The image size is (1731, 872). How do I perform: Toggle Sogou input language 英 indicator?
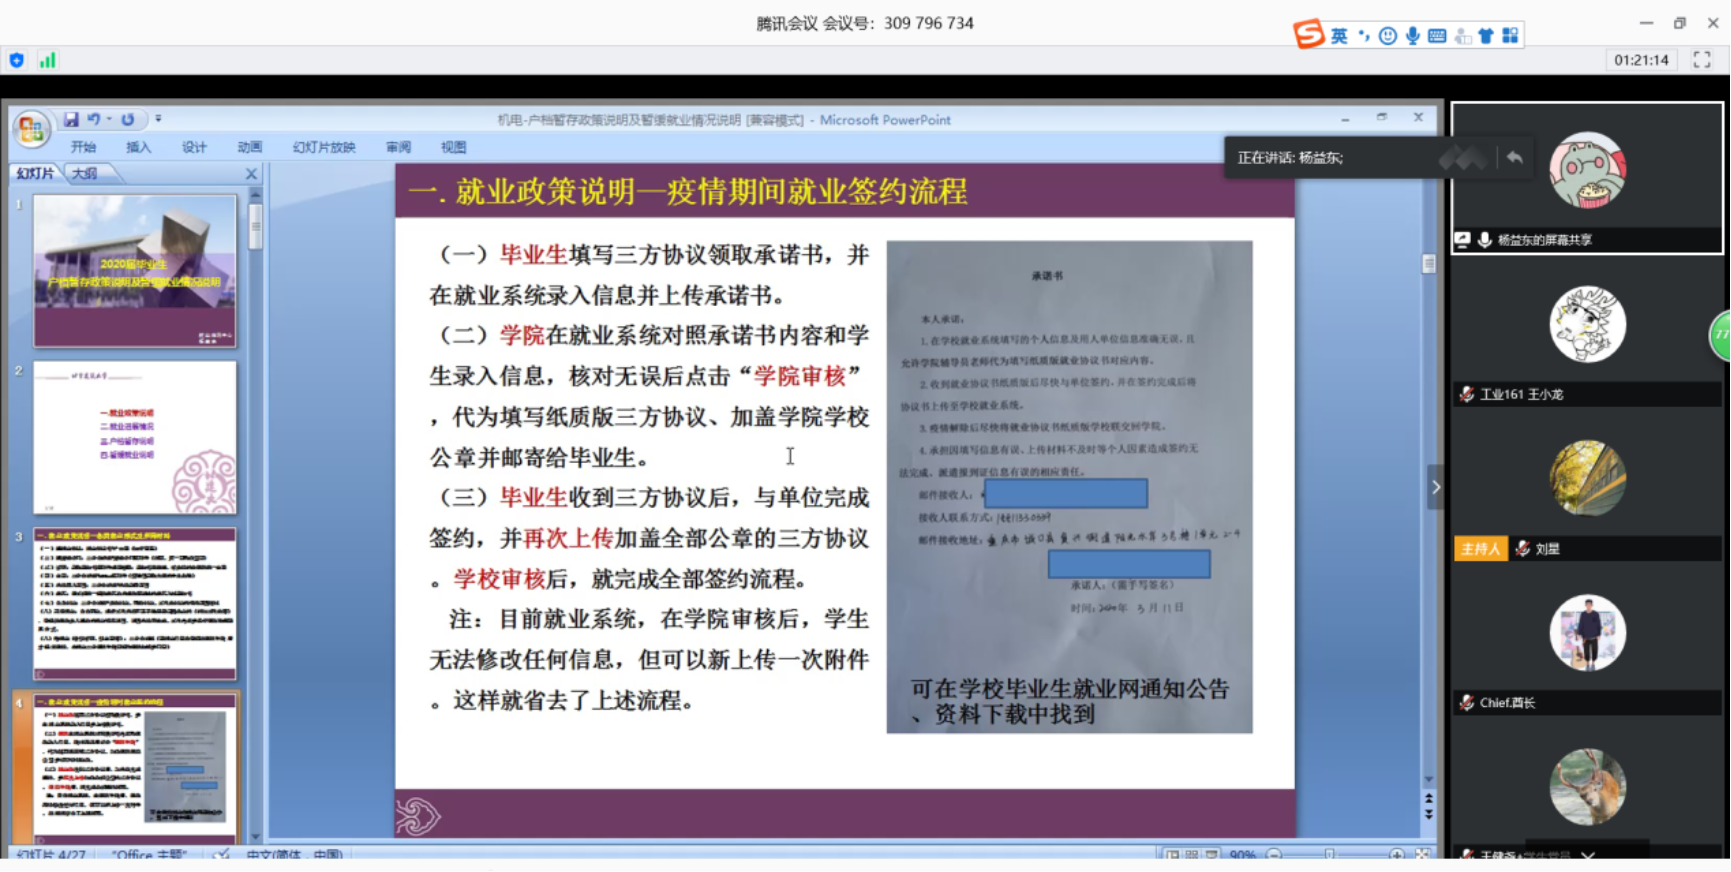(1339, 36)
